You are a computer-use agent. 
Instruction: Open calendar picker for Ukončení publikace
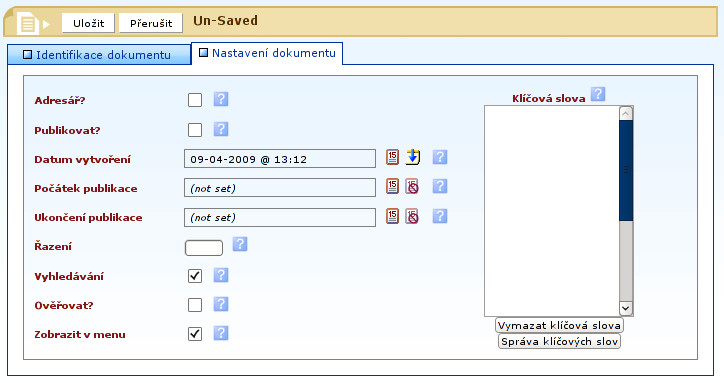point(392,216)
